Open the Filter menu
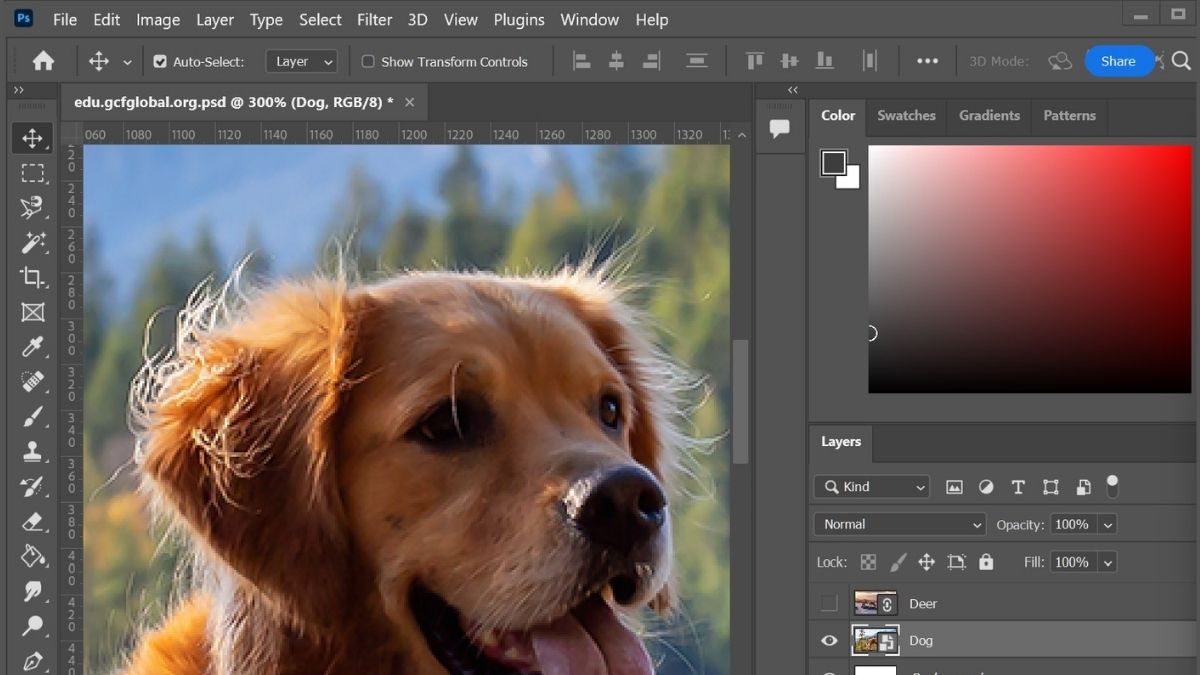The image size is (1200, 675). [374, 19]
